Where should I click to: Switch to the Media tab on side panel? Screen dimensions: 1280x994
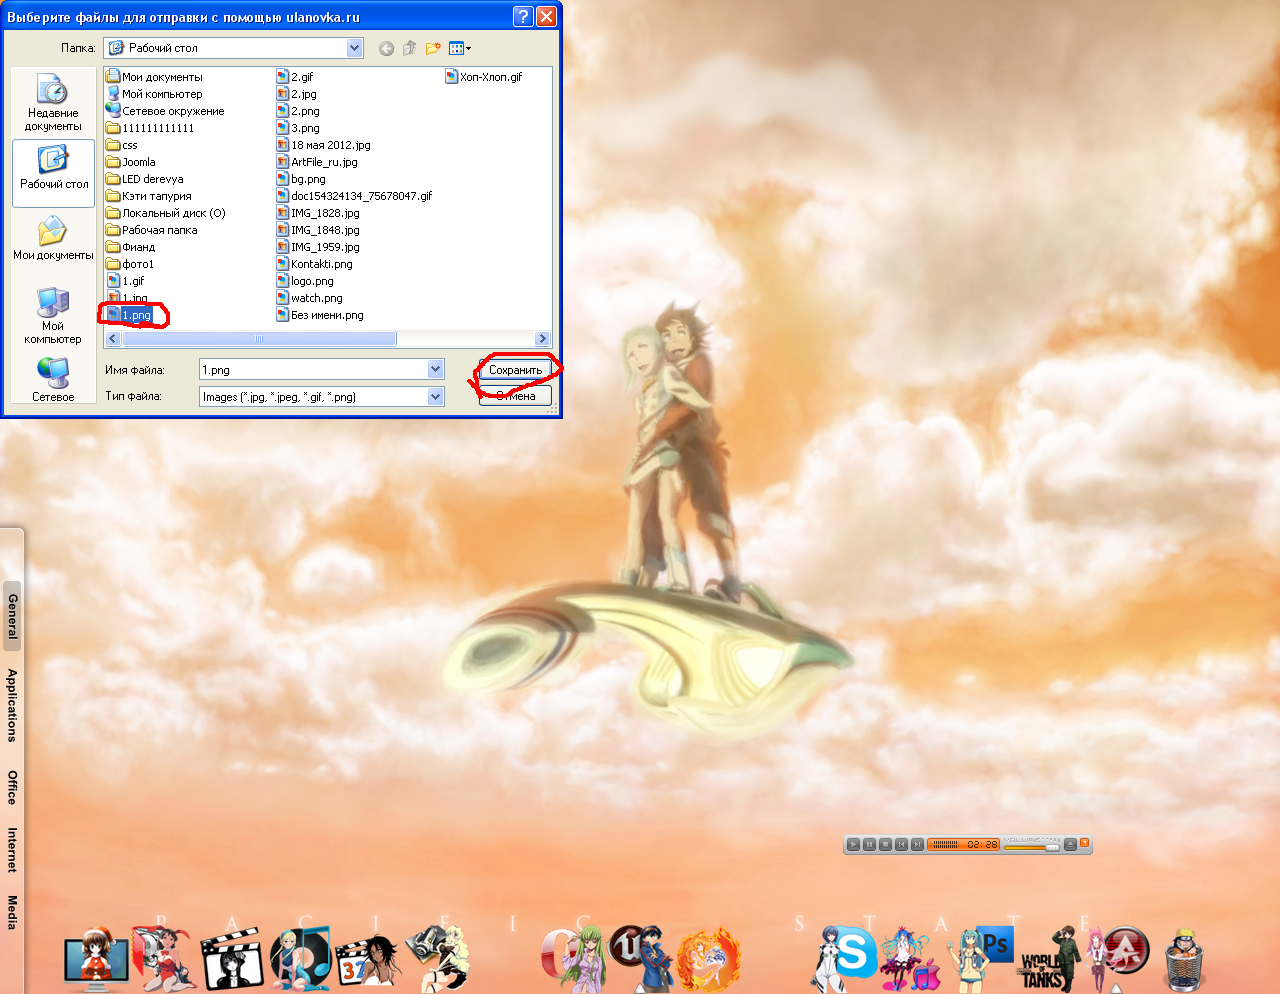(x=12, y=912)
